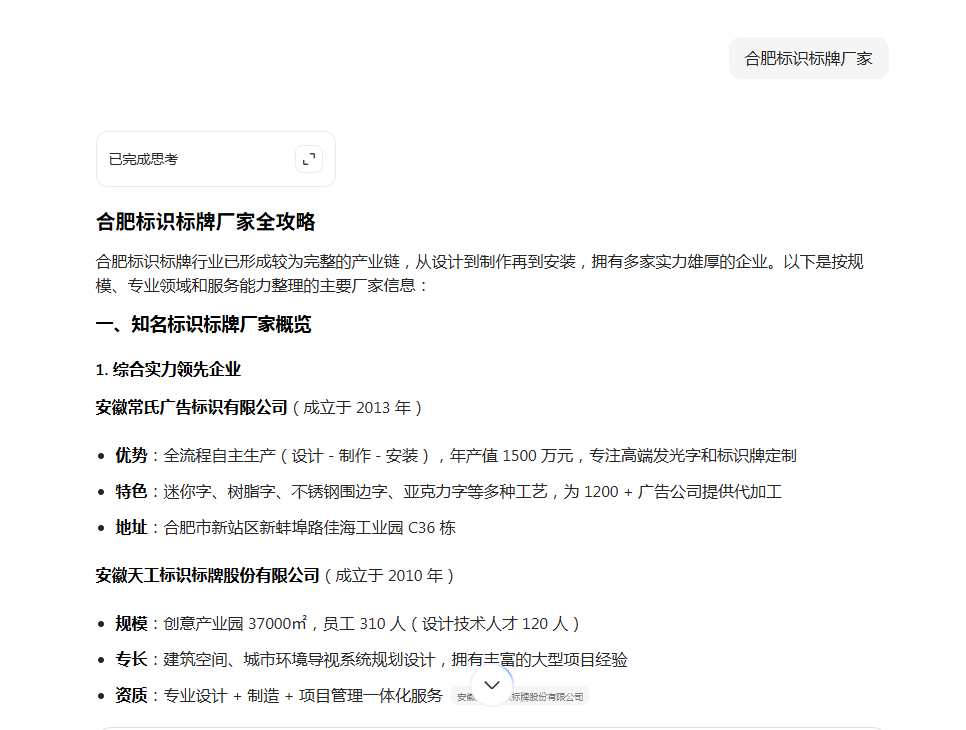Click the bold text 安徽常氏广告标识有限公司

[192, 407]
